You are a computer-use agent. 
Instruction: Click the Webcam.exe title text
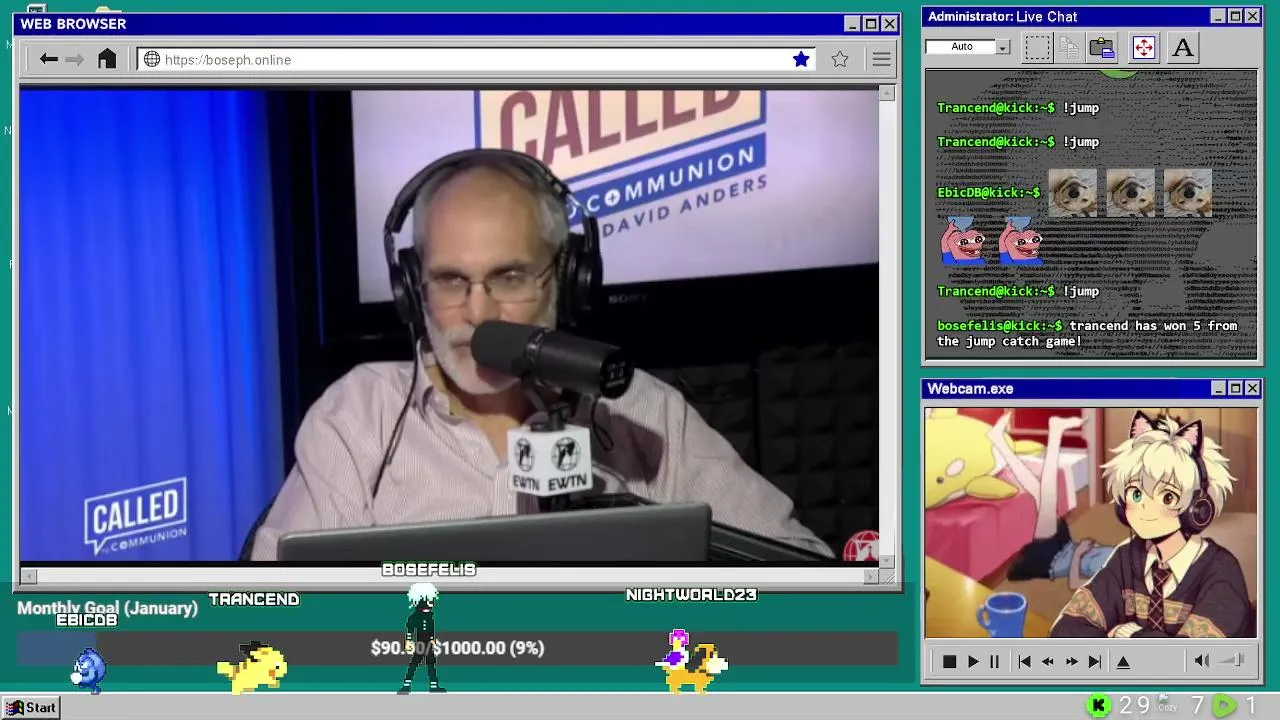click(x=970, y=388)
